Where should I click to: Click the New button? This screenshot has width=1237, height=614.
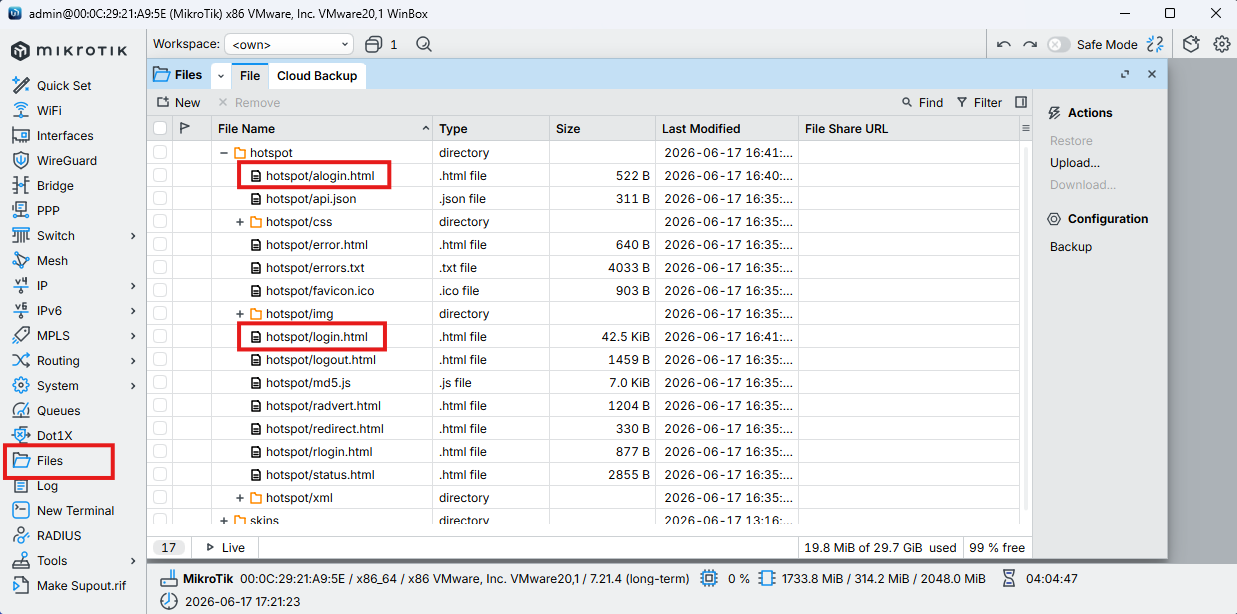coord(178,103)
